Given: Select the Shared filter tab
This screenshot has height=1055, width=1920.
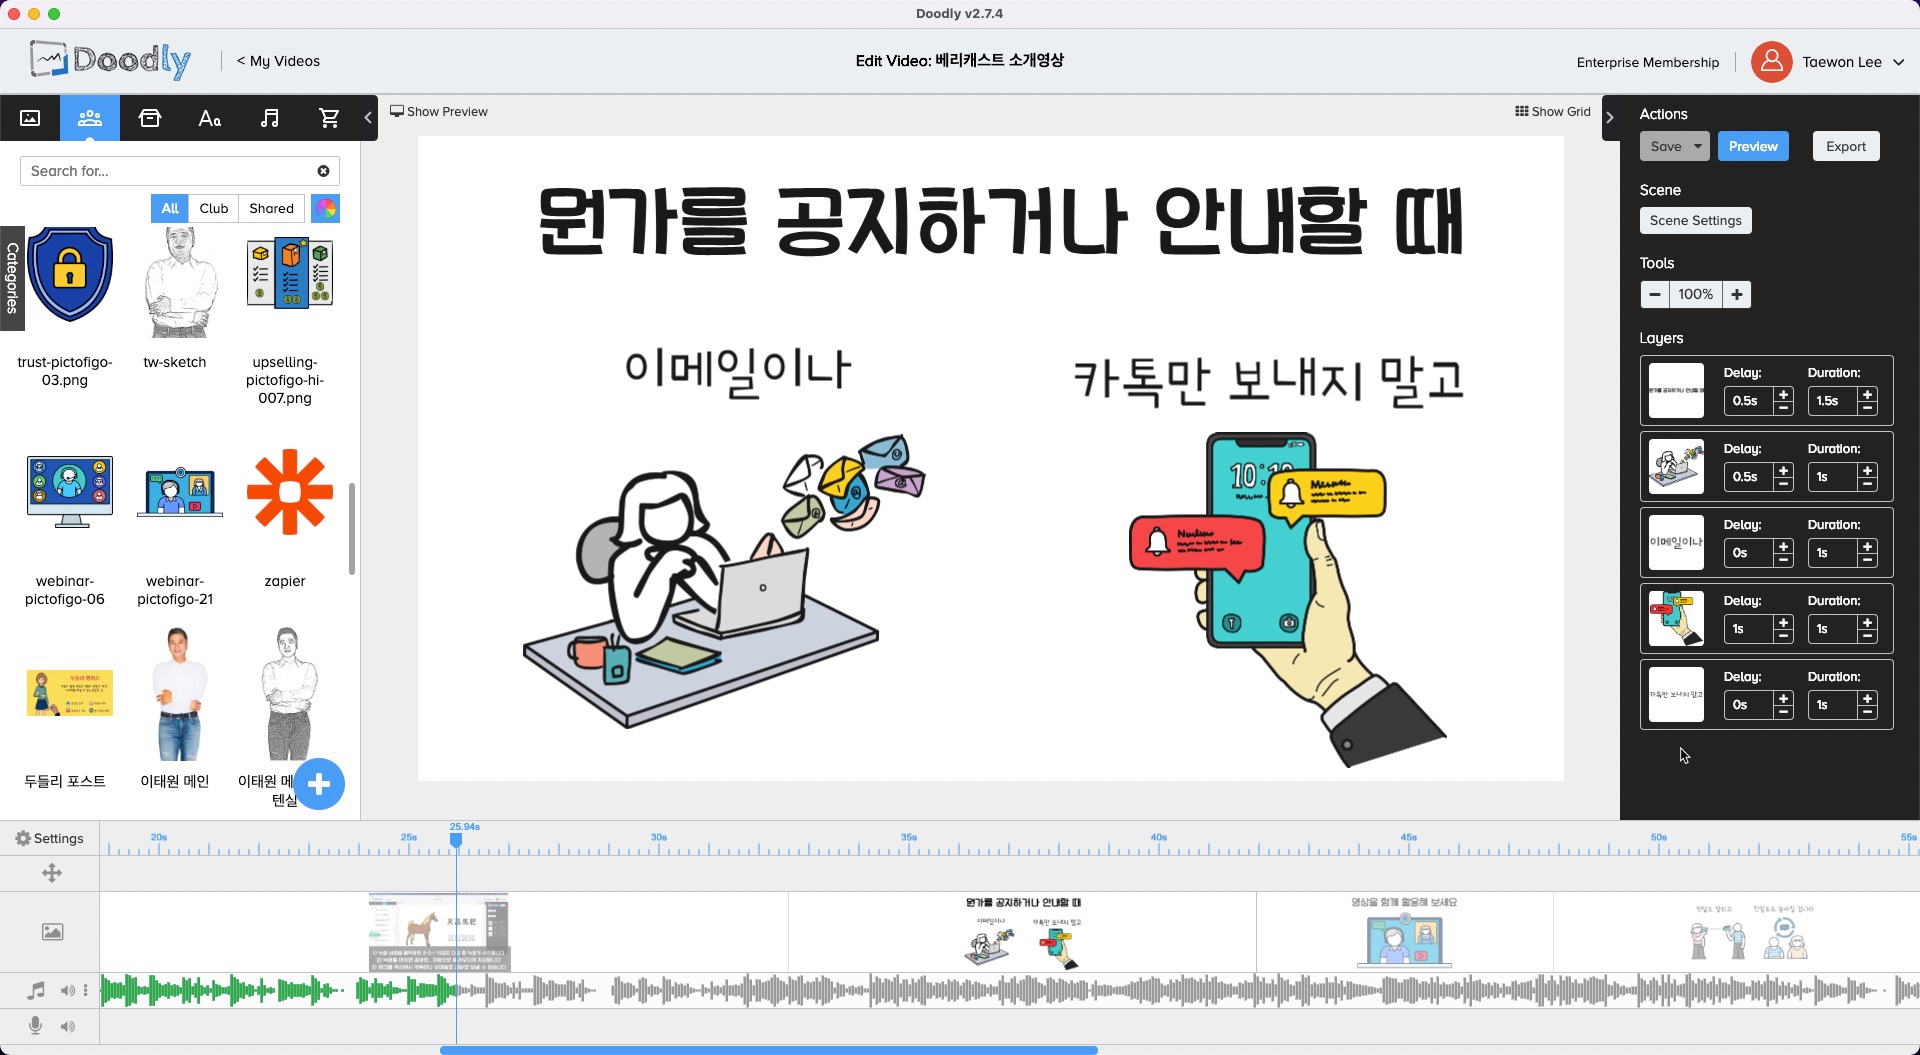Looking at the screenshot, I should tap(272, 208).
